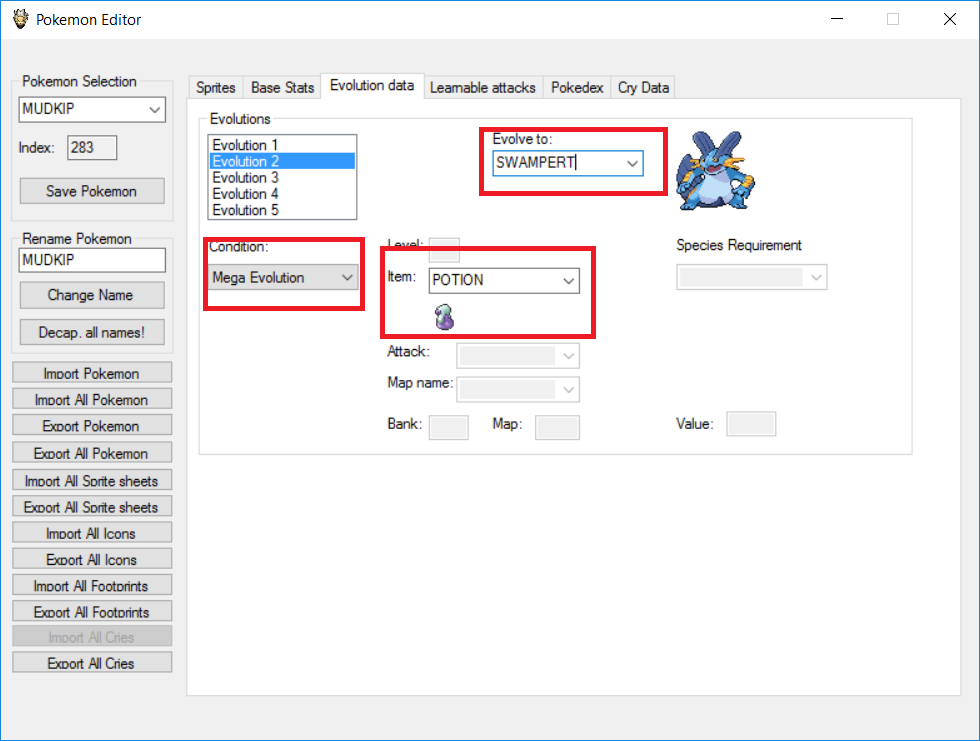980x741 pixels.
Task: Click the Potion item icon
Action: coord(444,317)
